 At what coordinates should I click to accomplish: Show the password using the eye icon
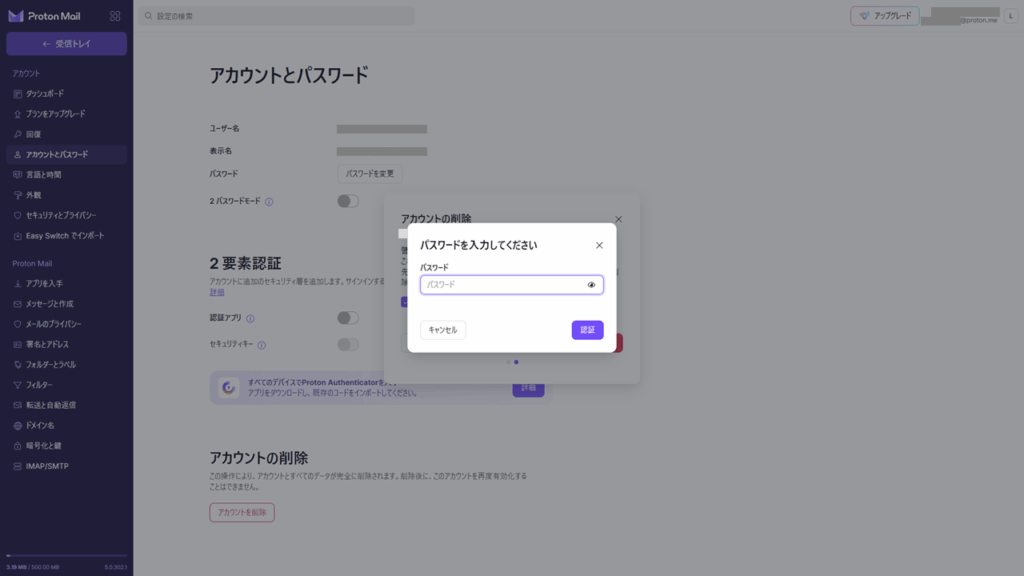coord(591,285)
